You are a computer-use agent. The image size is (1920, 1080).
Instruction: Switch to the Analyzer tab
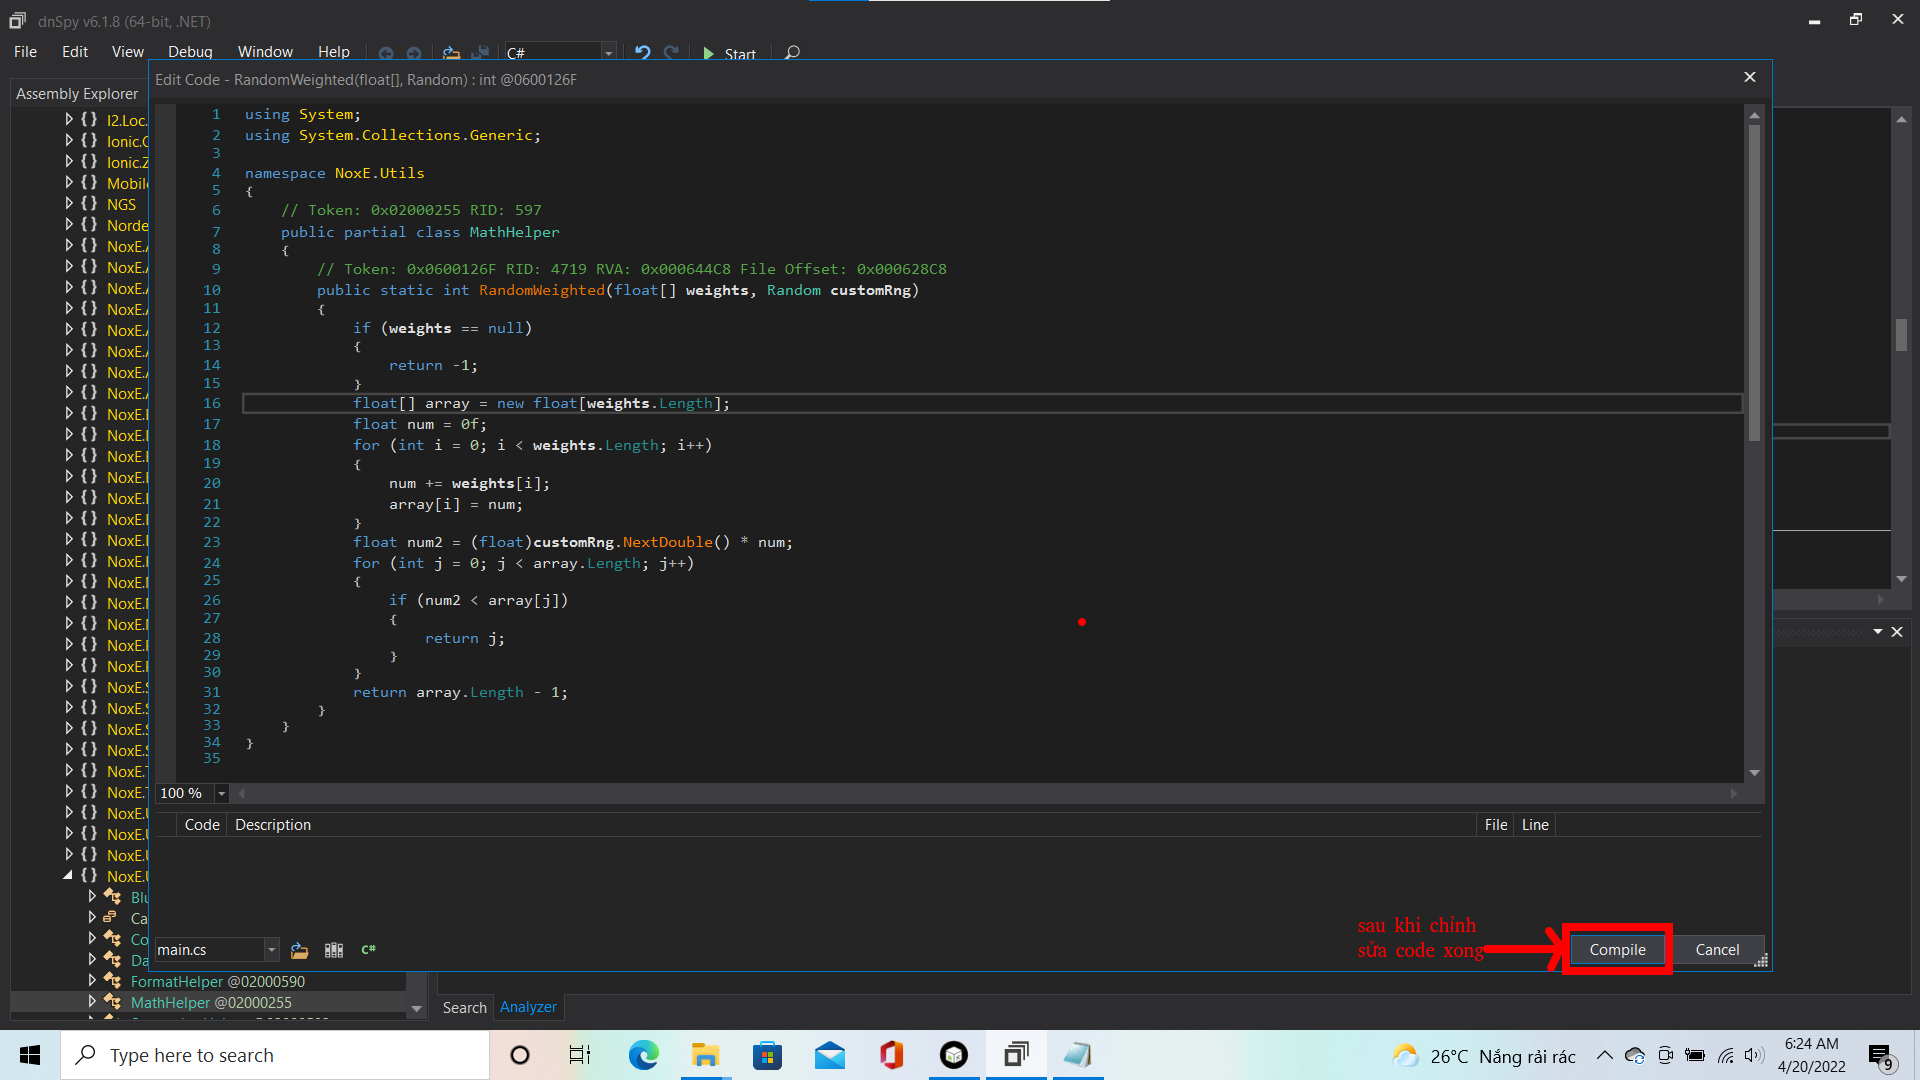pyautogui.click(x=528, y=1007)
